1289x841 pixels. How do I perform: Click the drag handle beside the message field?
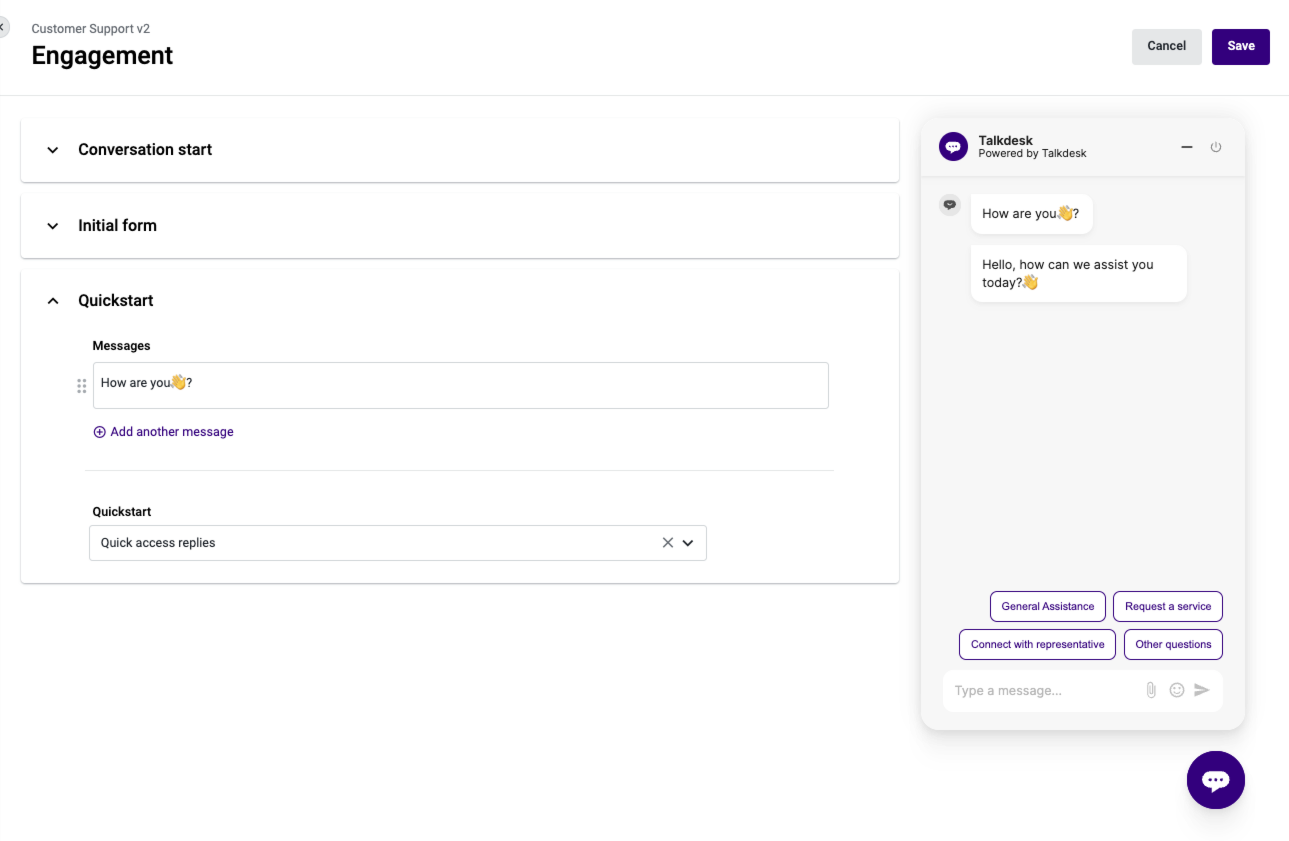click(82, 386)
